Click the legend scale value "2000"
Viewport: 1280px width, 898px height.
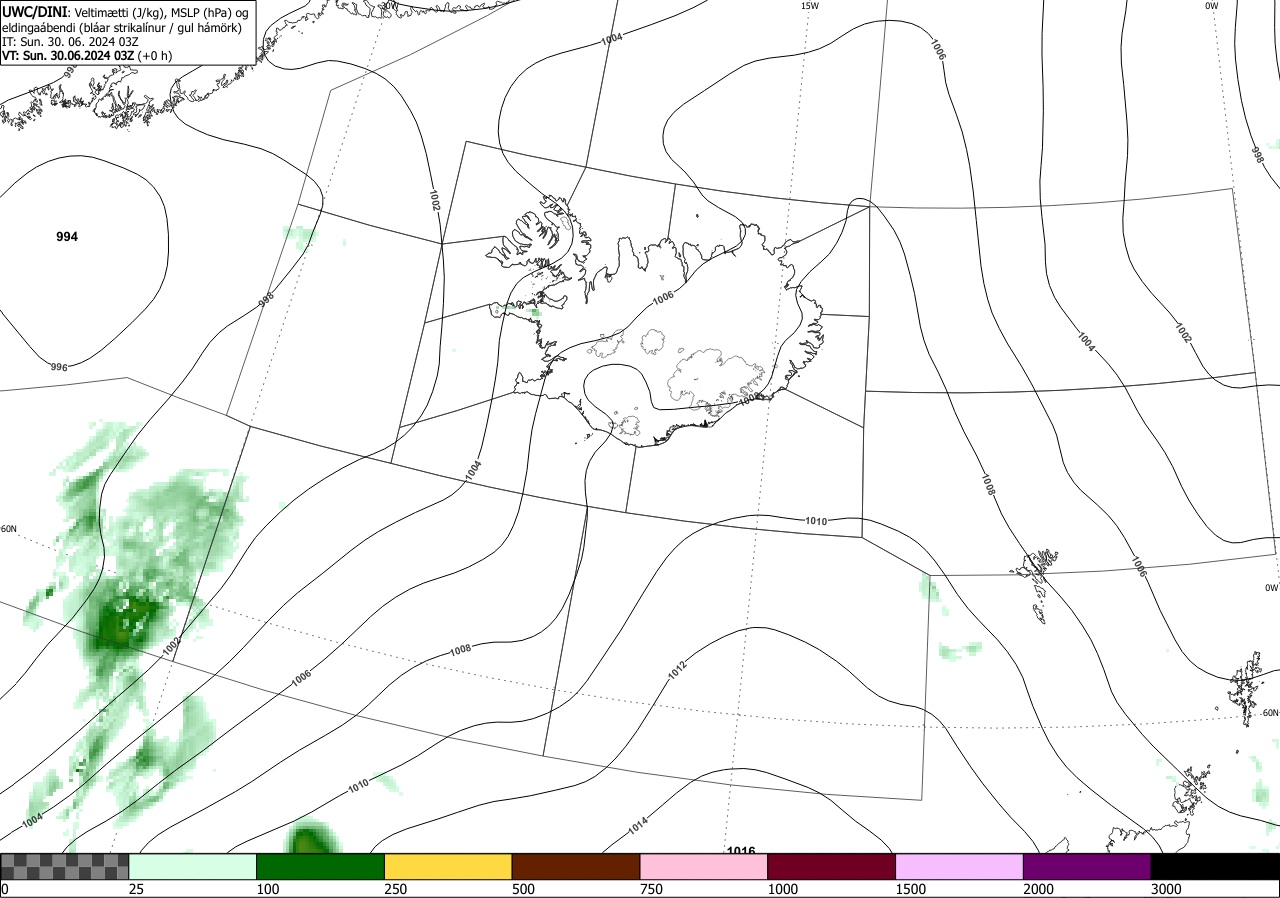[x=1040, y=889]
